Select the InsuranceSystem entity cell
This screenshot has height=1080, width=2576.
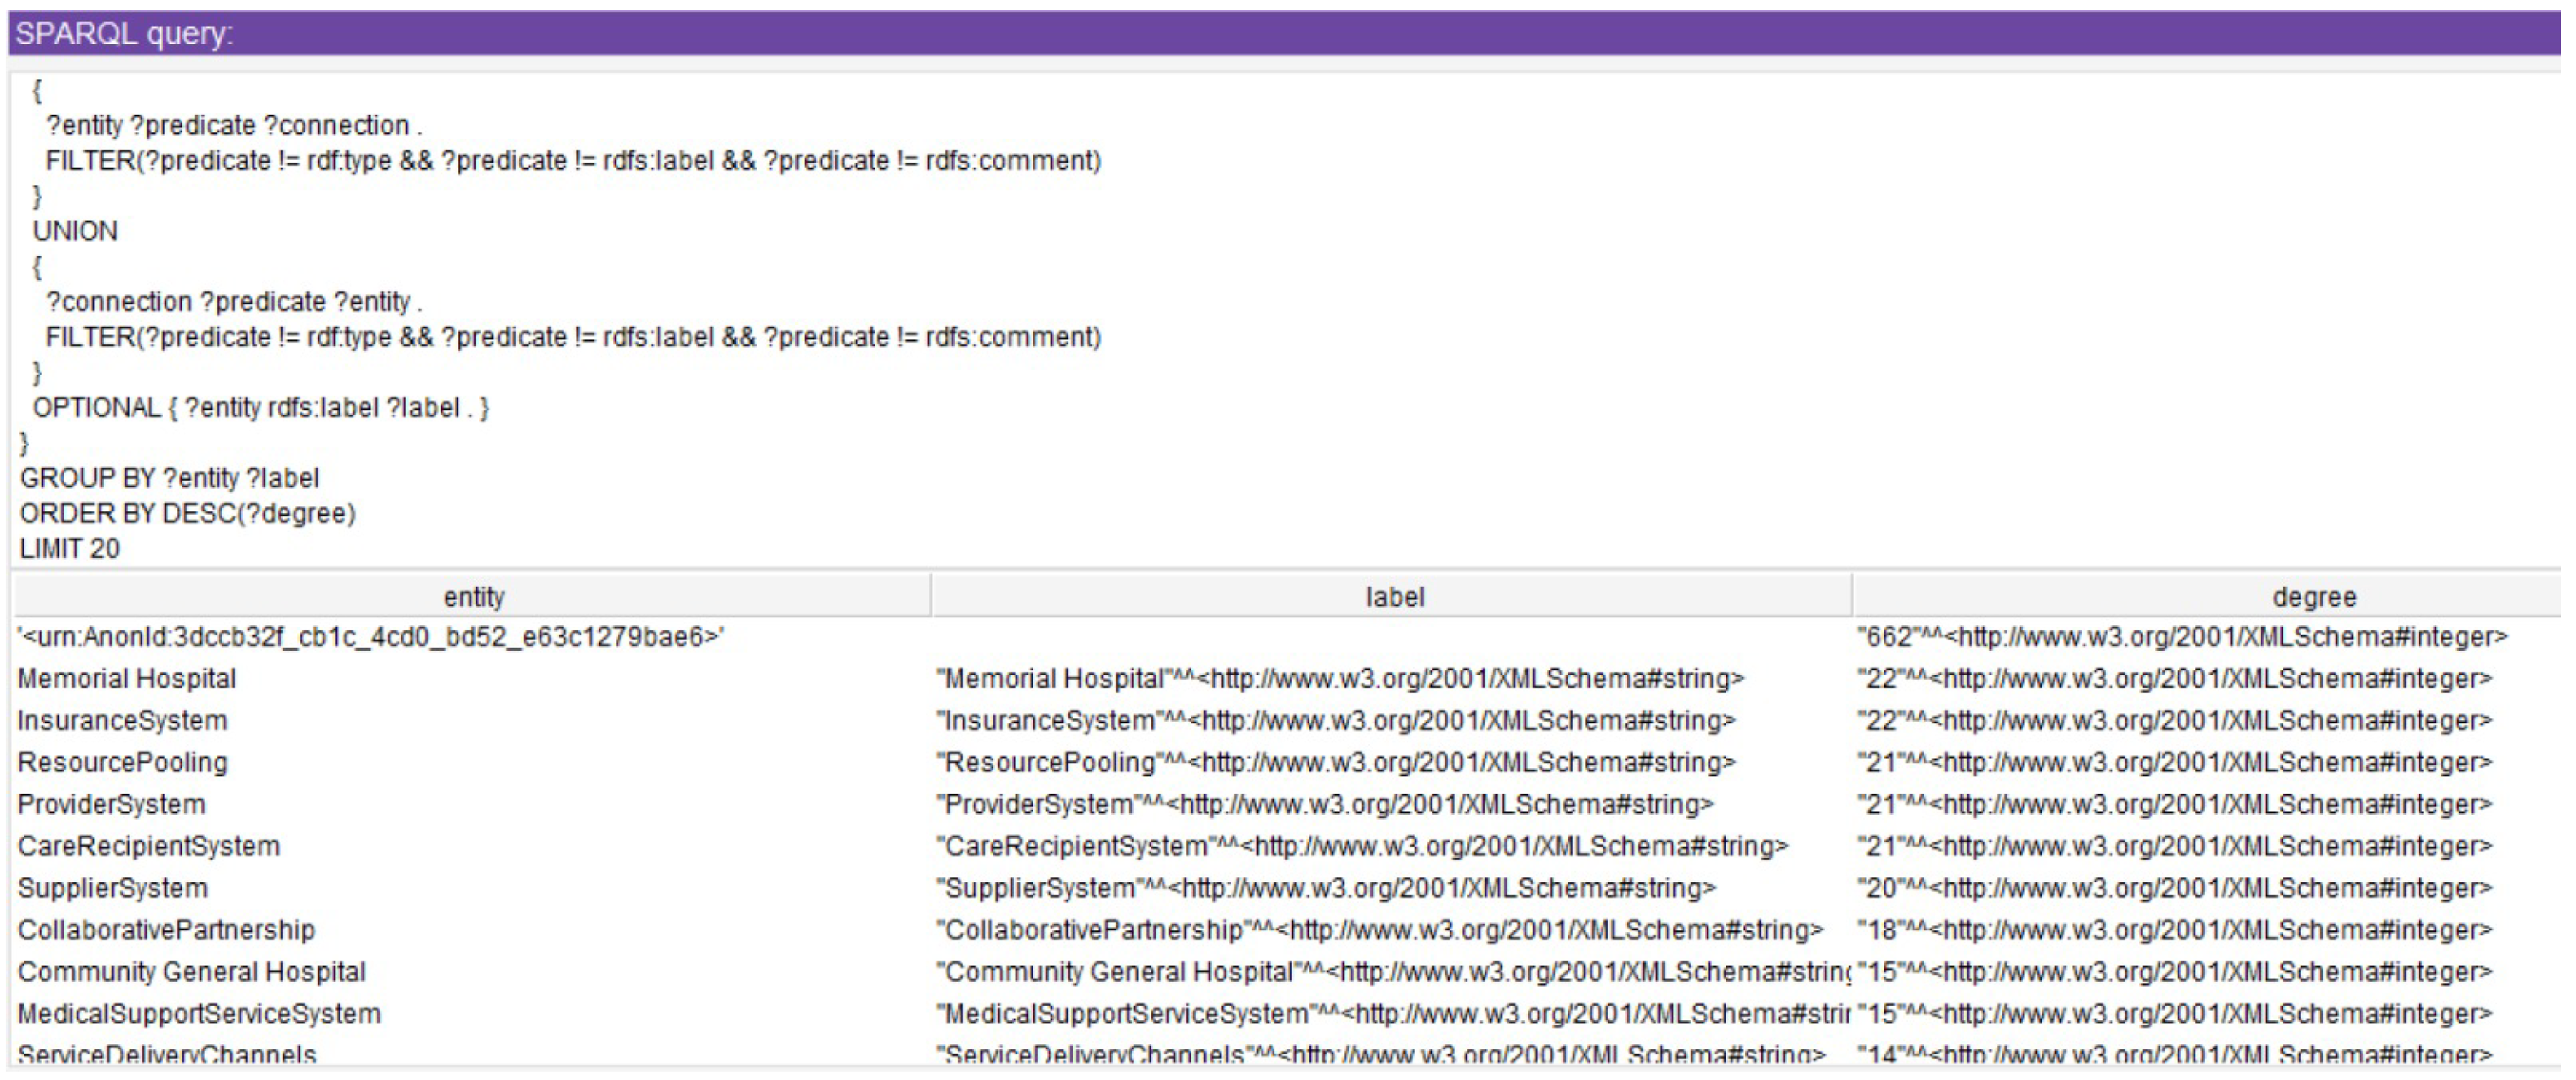(x=122, y=721)
